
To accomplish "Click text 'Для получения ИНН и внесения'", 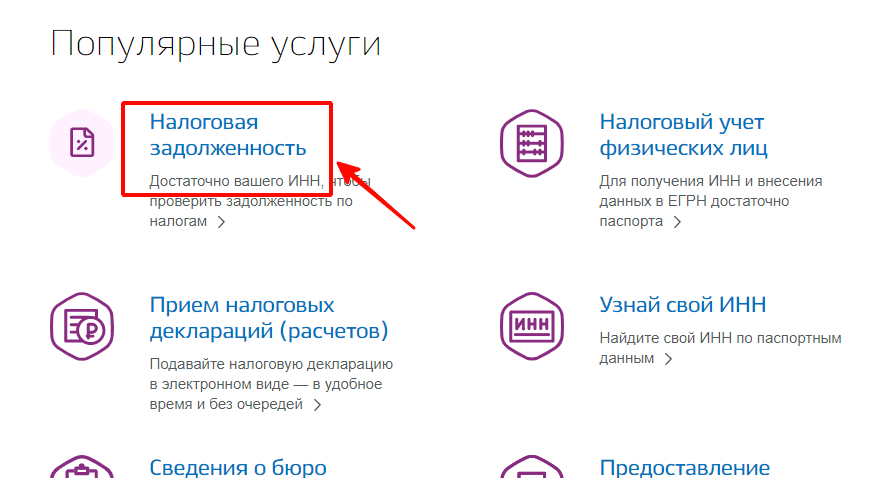I will pyautogui.click(x=710, y=181).
